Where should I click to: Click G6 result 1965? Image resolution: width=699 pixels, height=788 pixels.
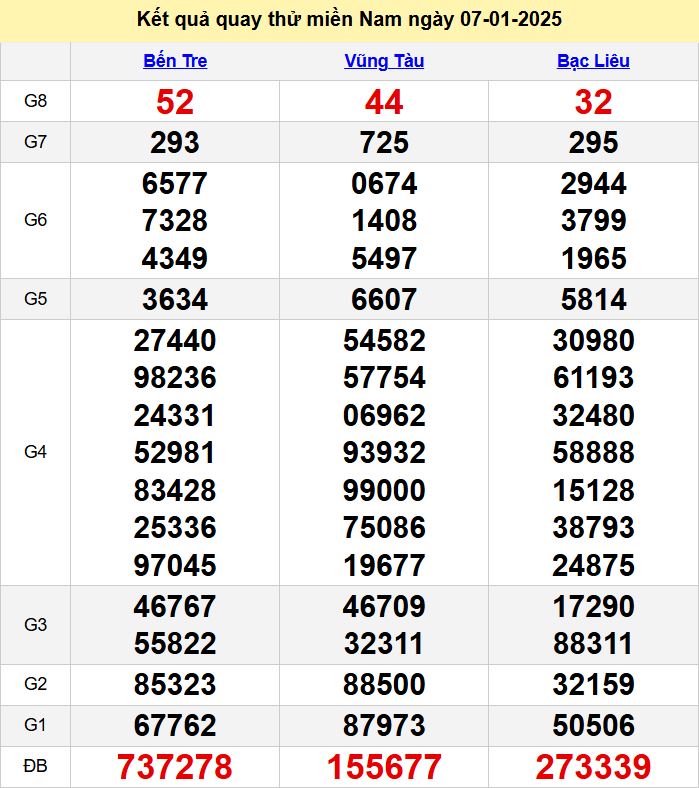click(x=593, y=259)
